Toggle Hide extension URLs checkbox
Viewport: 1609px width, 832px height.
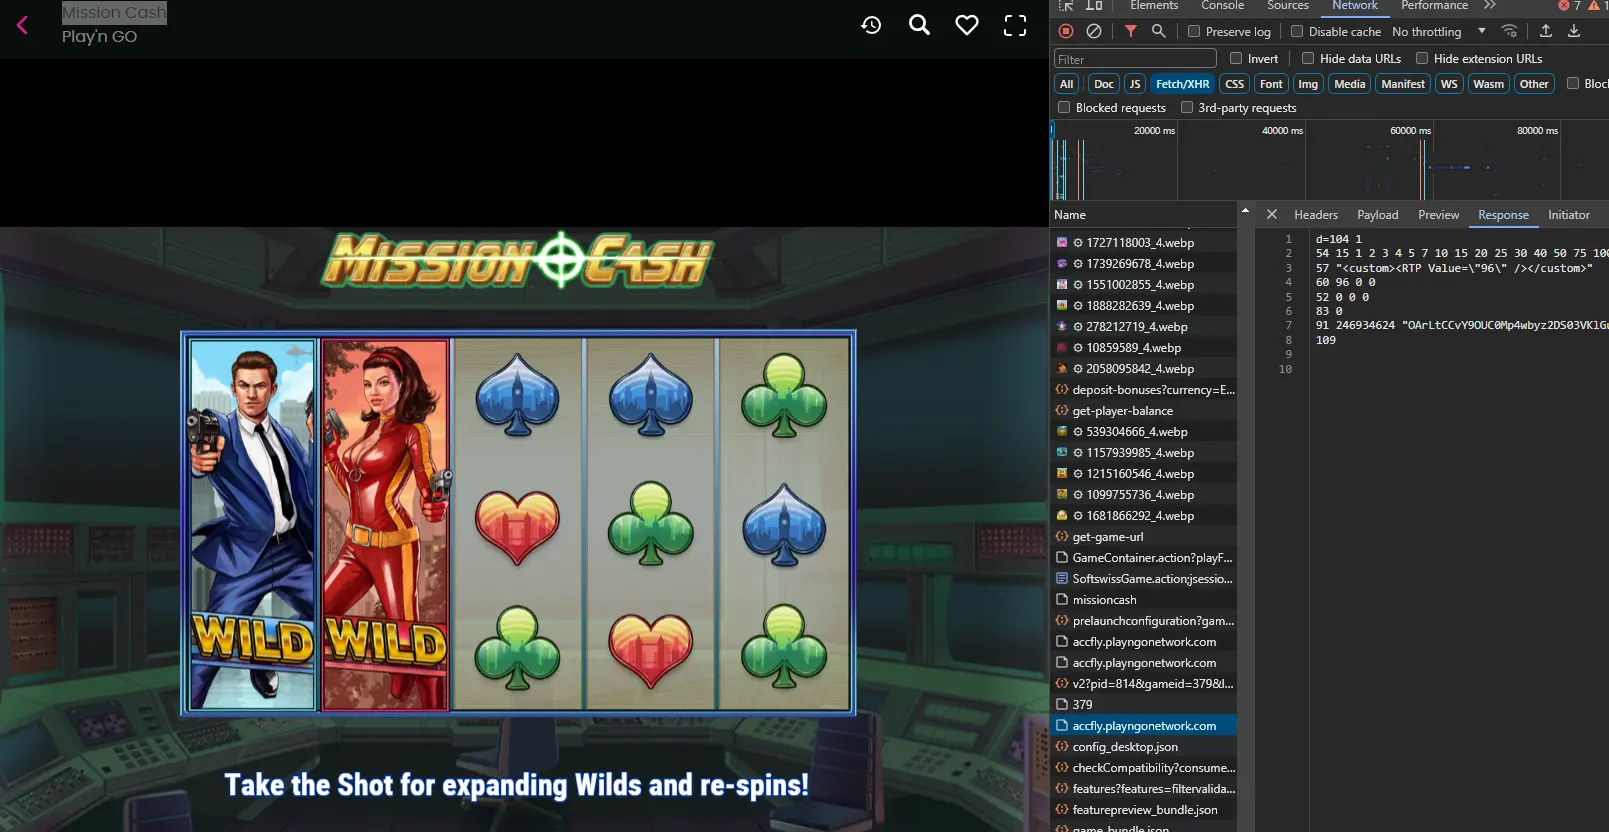[1422, 58]
